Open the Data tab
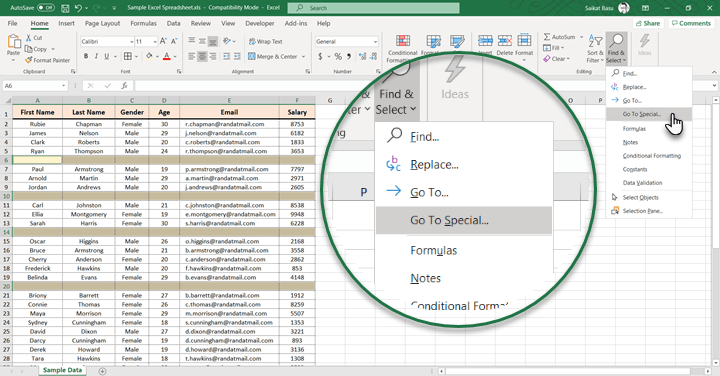720x376 pixels. [174, 23]
